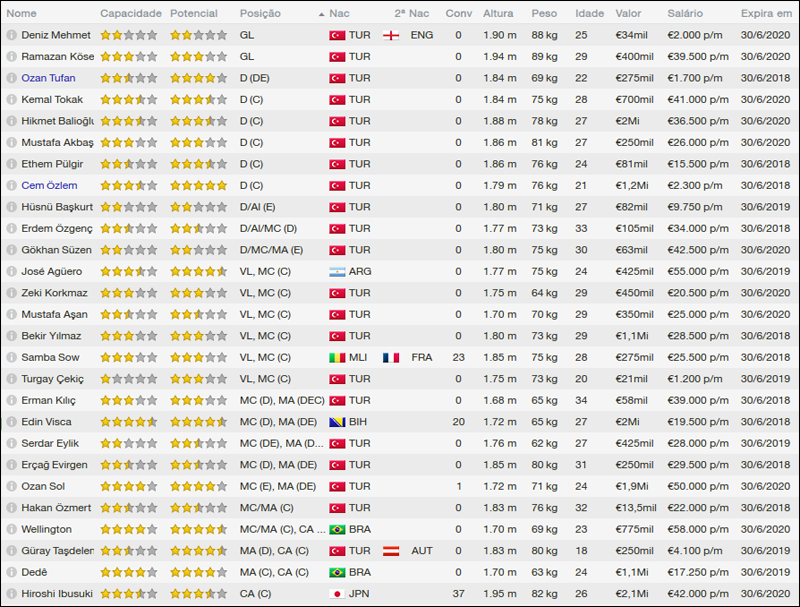The height and width of the screenshot is (607, 800).
Task: Click Cem Özlem's potential star rating
Action: coord(198,186)
